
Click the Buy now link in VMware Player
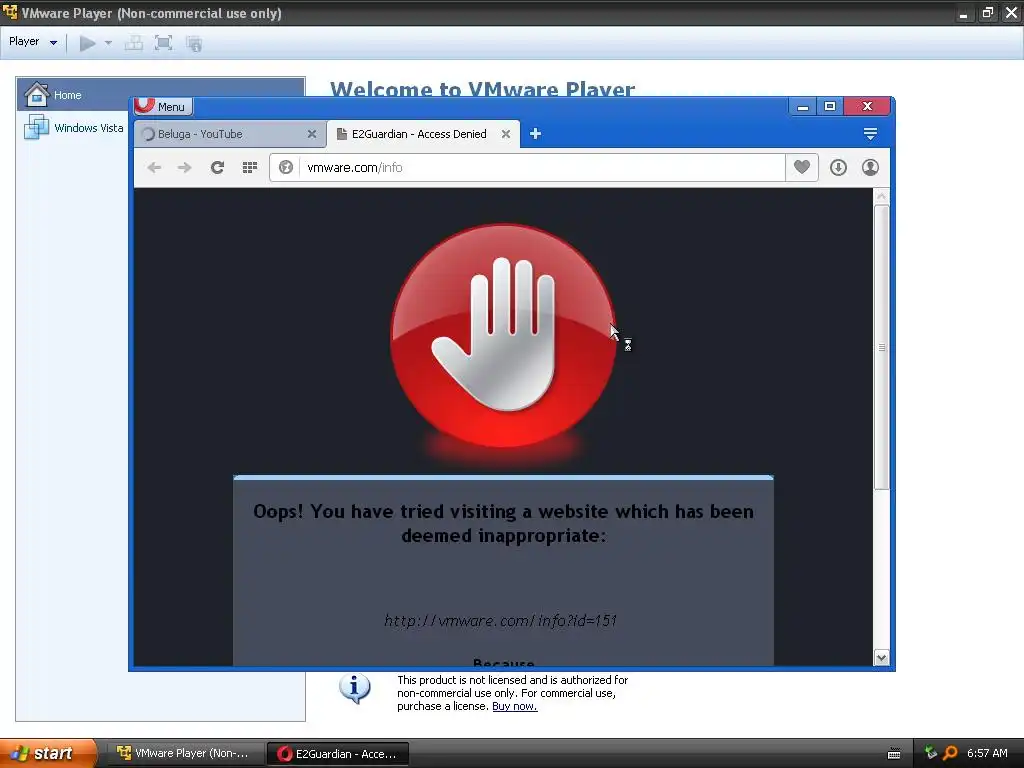click(x=515, y=707)
